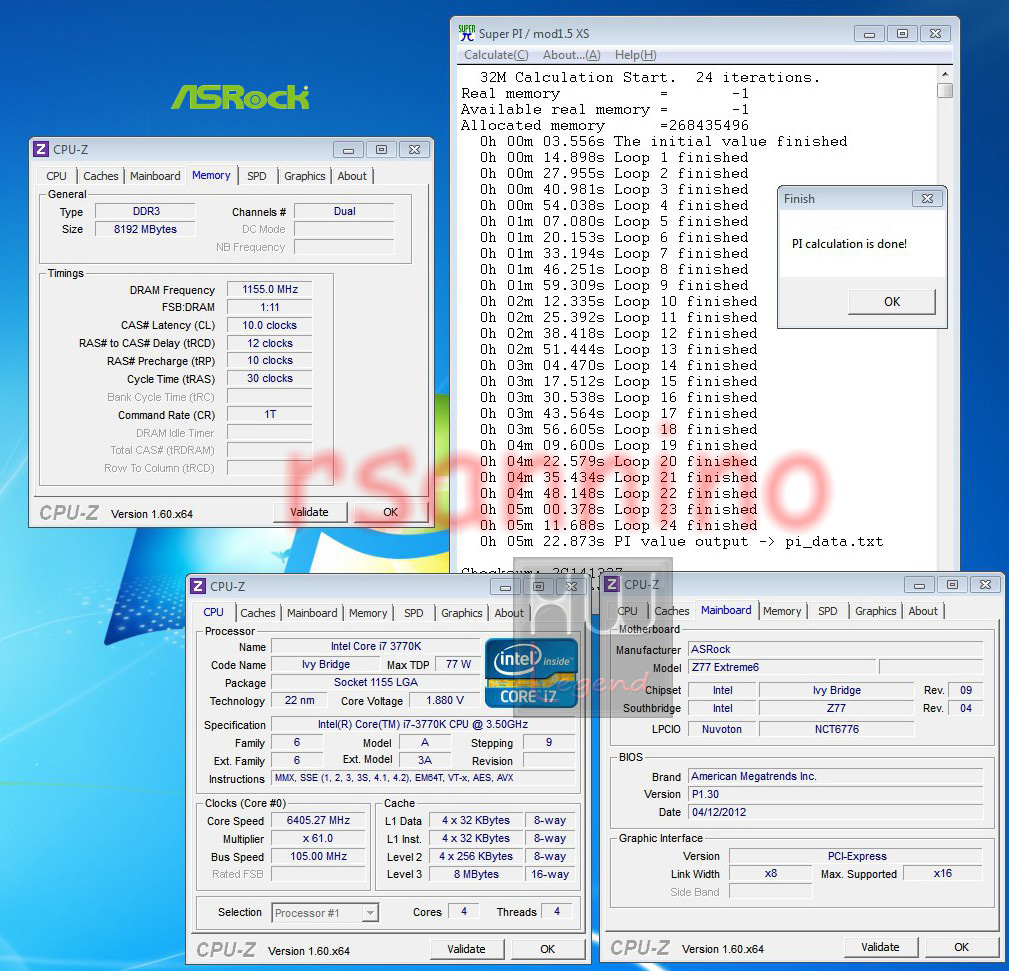This screenshot has height=971, width=1009.
Task: Click the Super PI scrollbar up arrow
Action: pyautogui.click(x=945, y=74)
